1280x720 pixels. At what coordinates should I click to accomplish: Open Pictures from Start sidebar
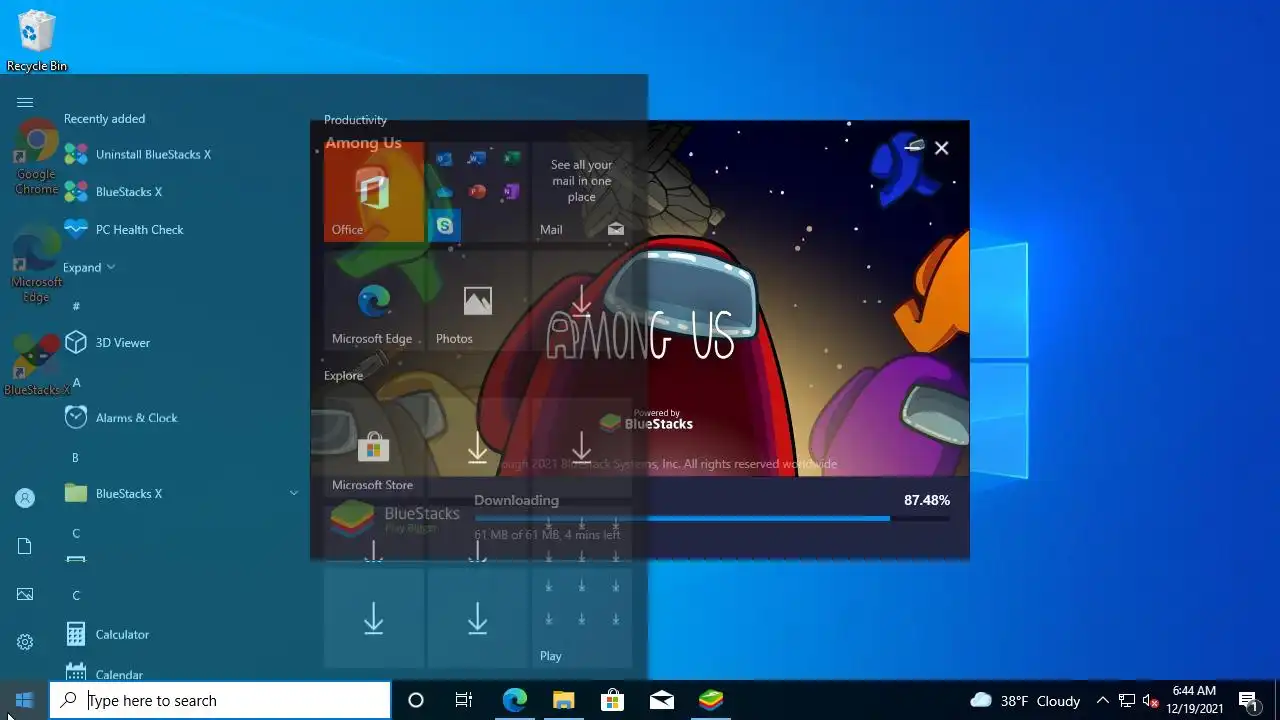[25, 594]
